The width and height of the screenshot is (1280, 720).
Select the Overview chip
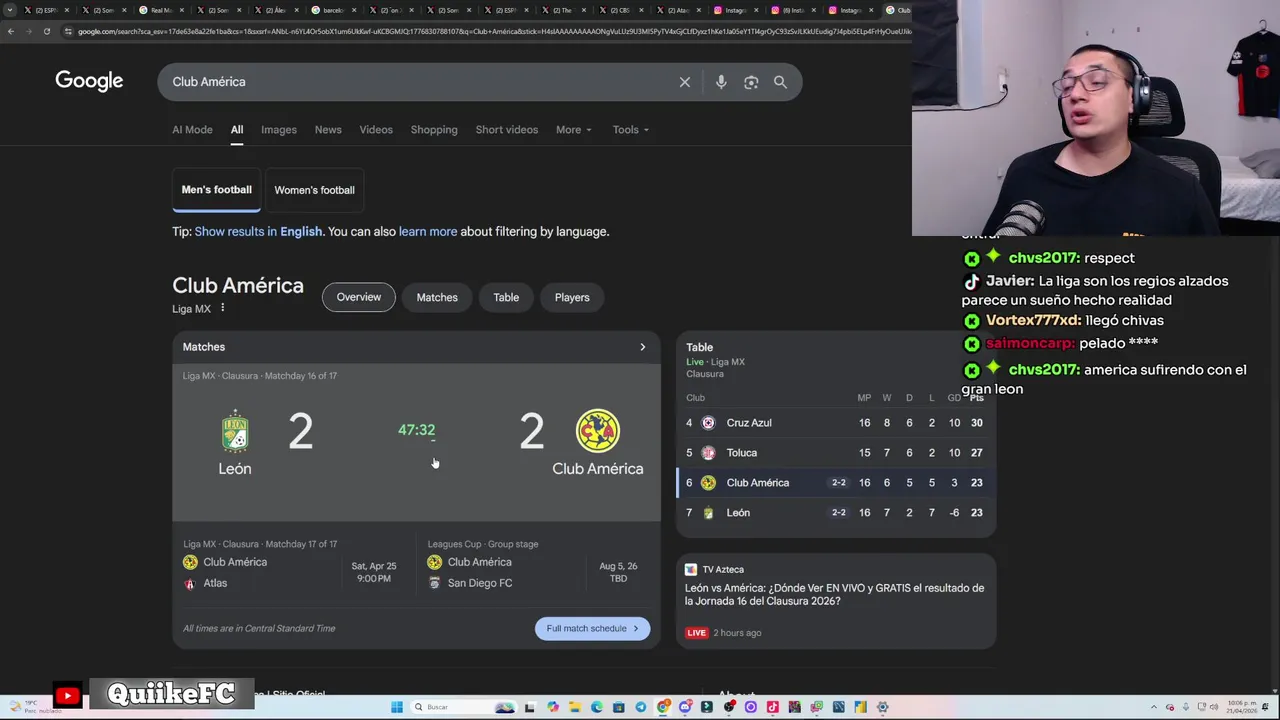(358, 297)
